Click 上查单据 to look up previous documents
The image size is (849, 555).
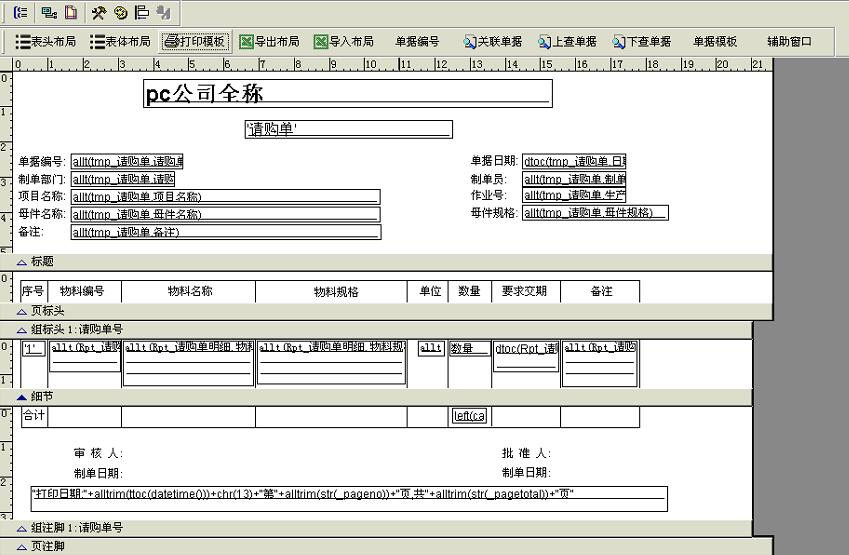pyautogui.click(x=567, y=42)
